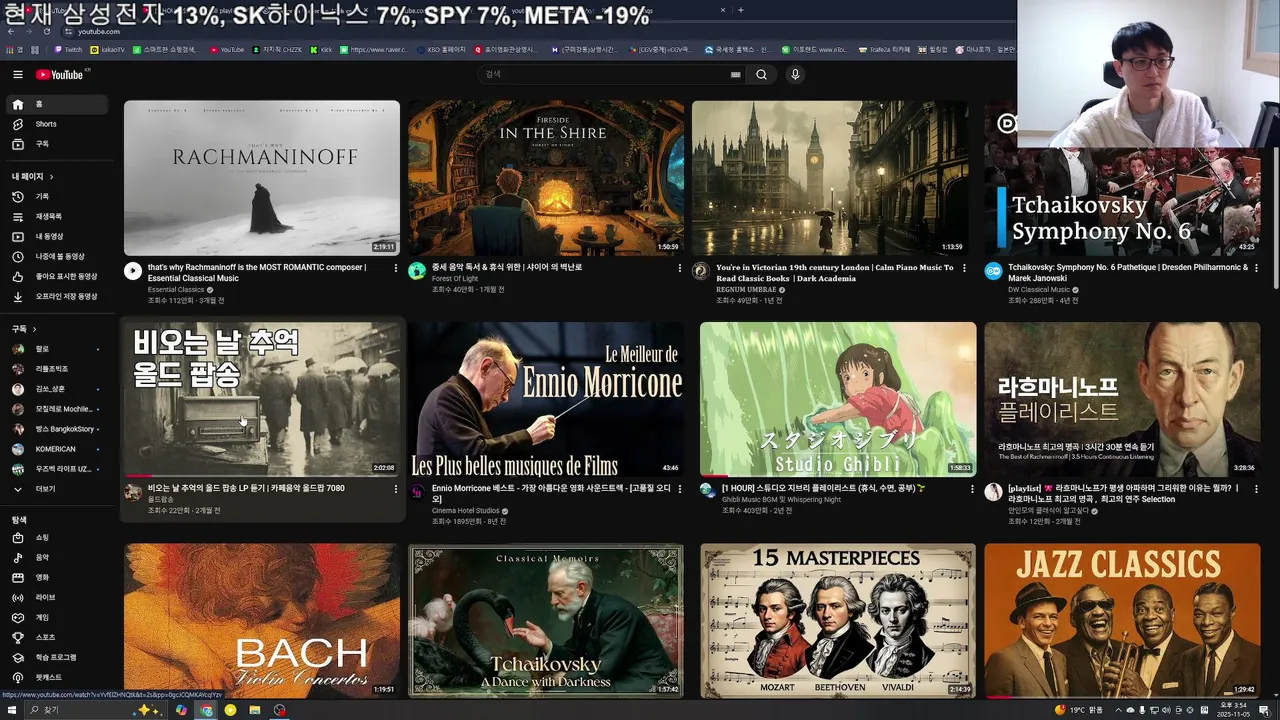Viewport: 1280px width, 720px height.
Task: Open more options for the Rachmaninoff video
Action: pyautogui.click(x=396, y=268)
